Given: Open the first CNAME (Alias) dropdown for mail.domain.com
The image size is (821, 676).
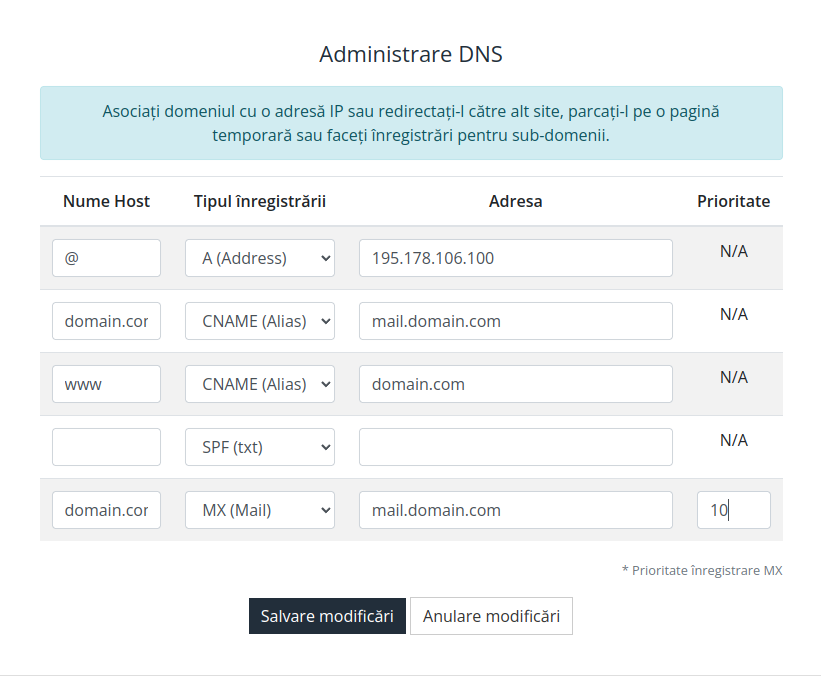Looking at the screenshot, I should click(260, 321).
